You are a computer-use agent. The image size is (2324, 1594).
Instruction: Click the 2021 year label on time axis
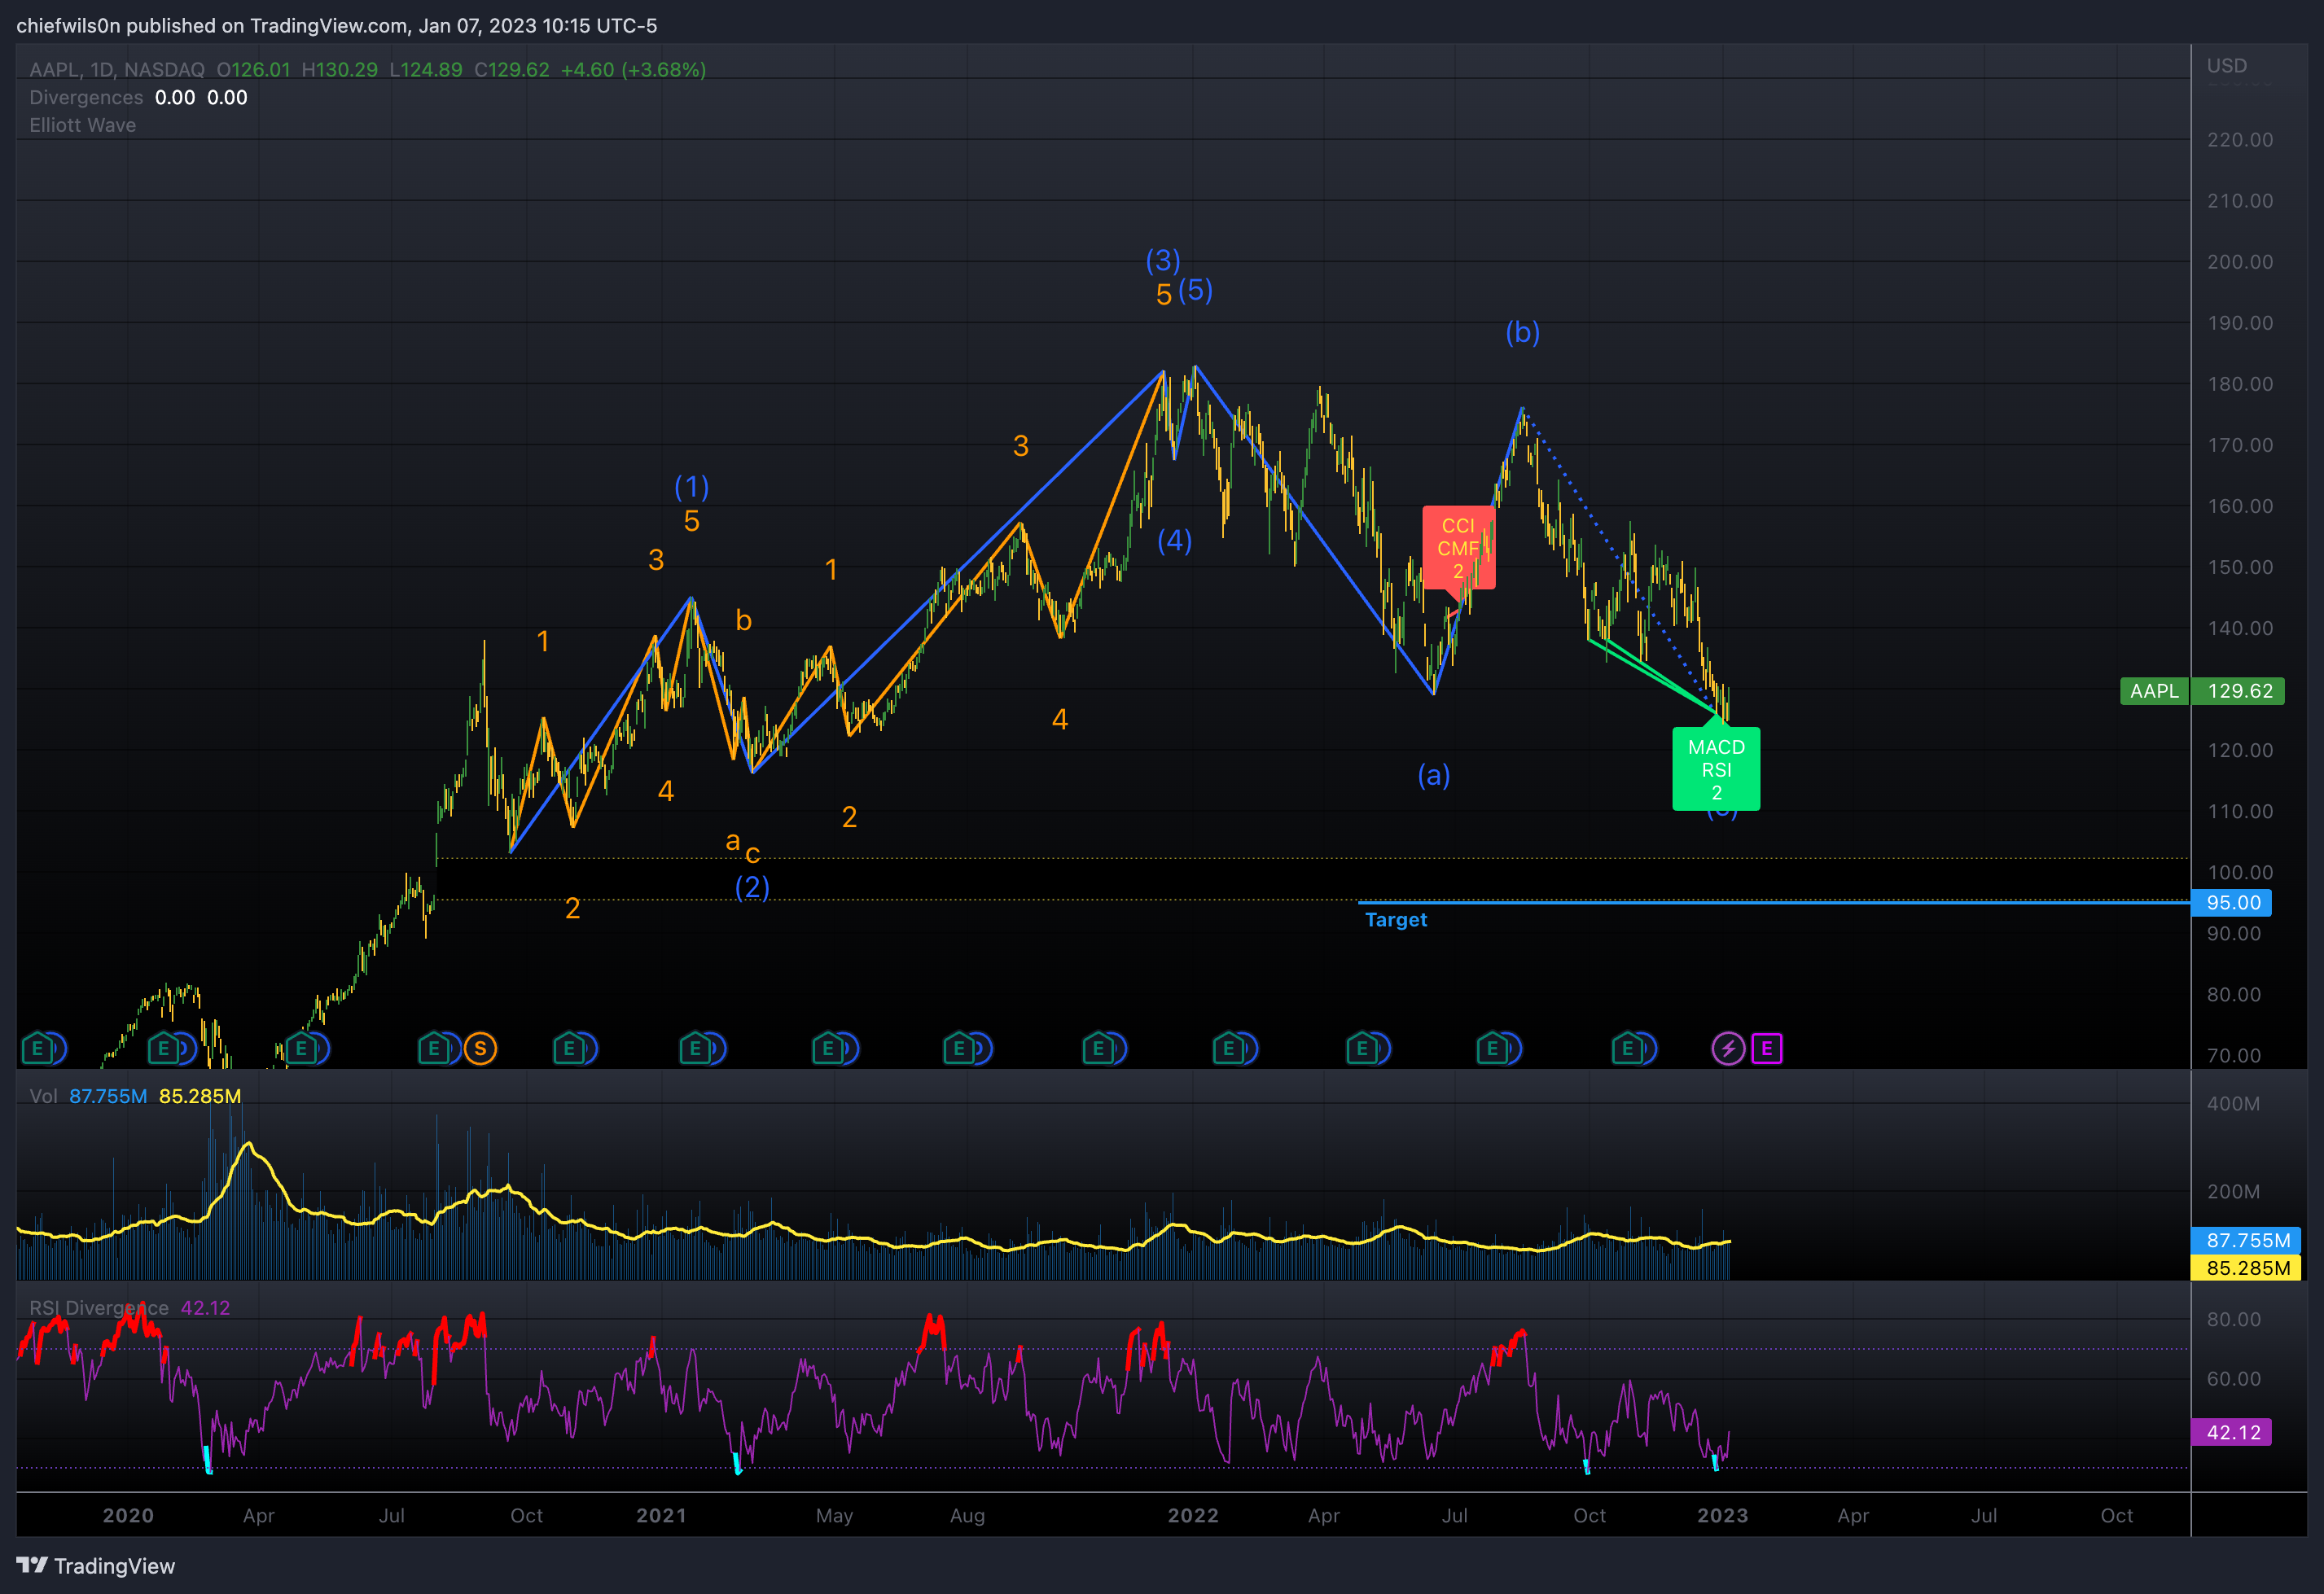[662, 1515]
